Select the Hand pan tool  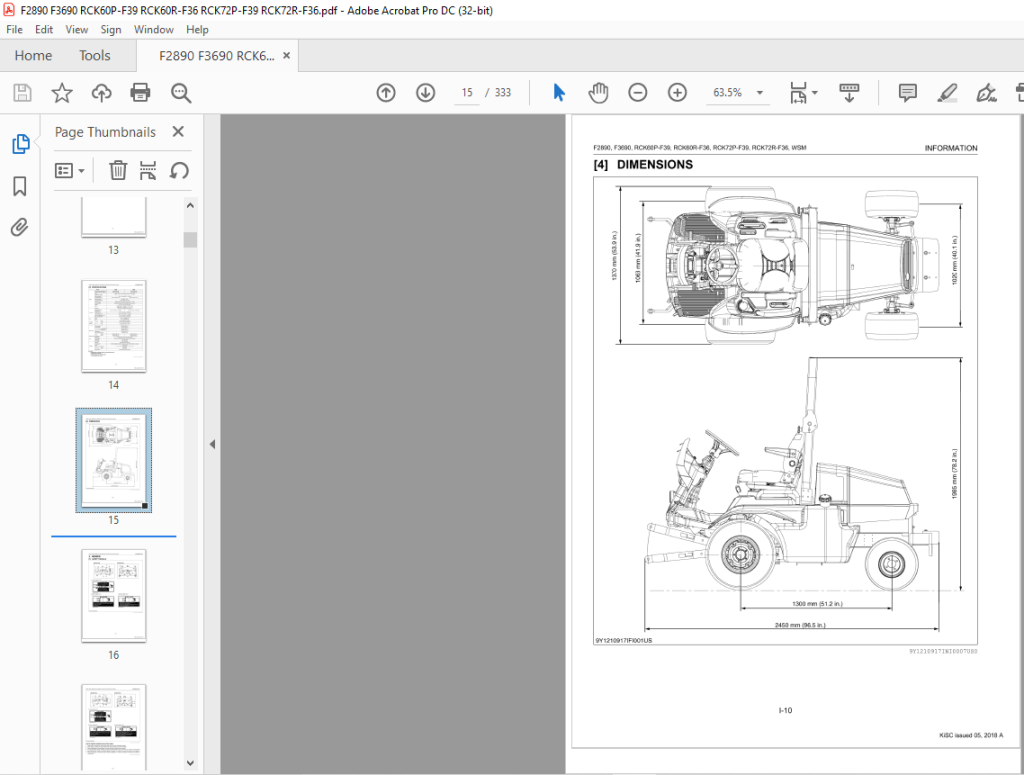point(598,93)
